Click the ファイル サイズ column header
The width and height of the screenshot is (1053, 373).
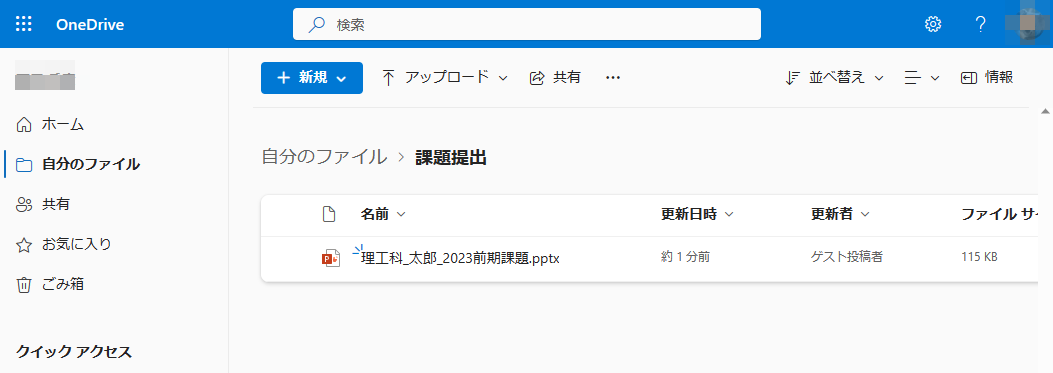click(x=1001, y=214)
